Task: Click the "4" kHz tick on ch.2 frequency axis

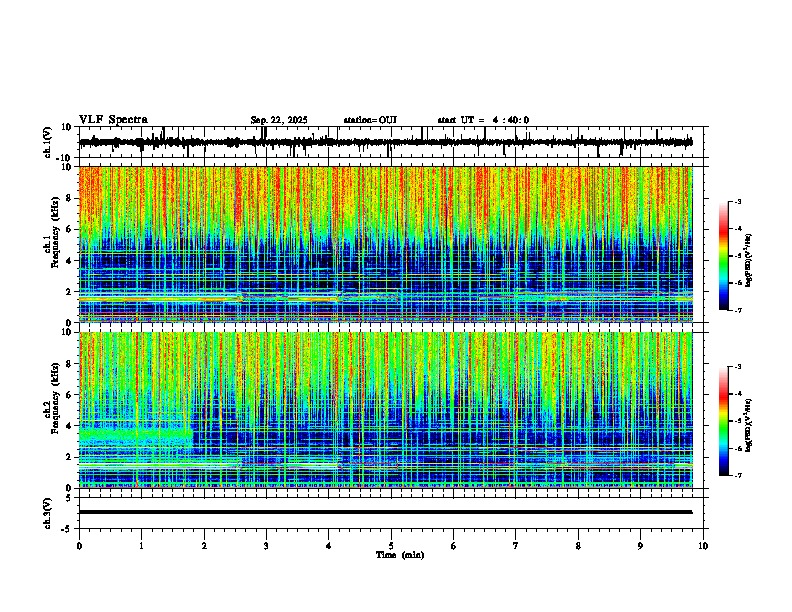Action: point(70,426)
